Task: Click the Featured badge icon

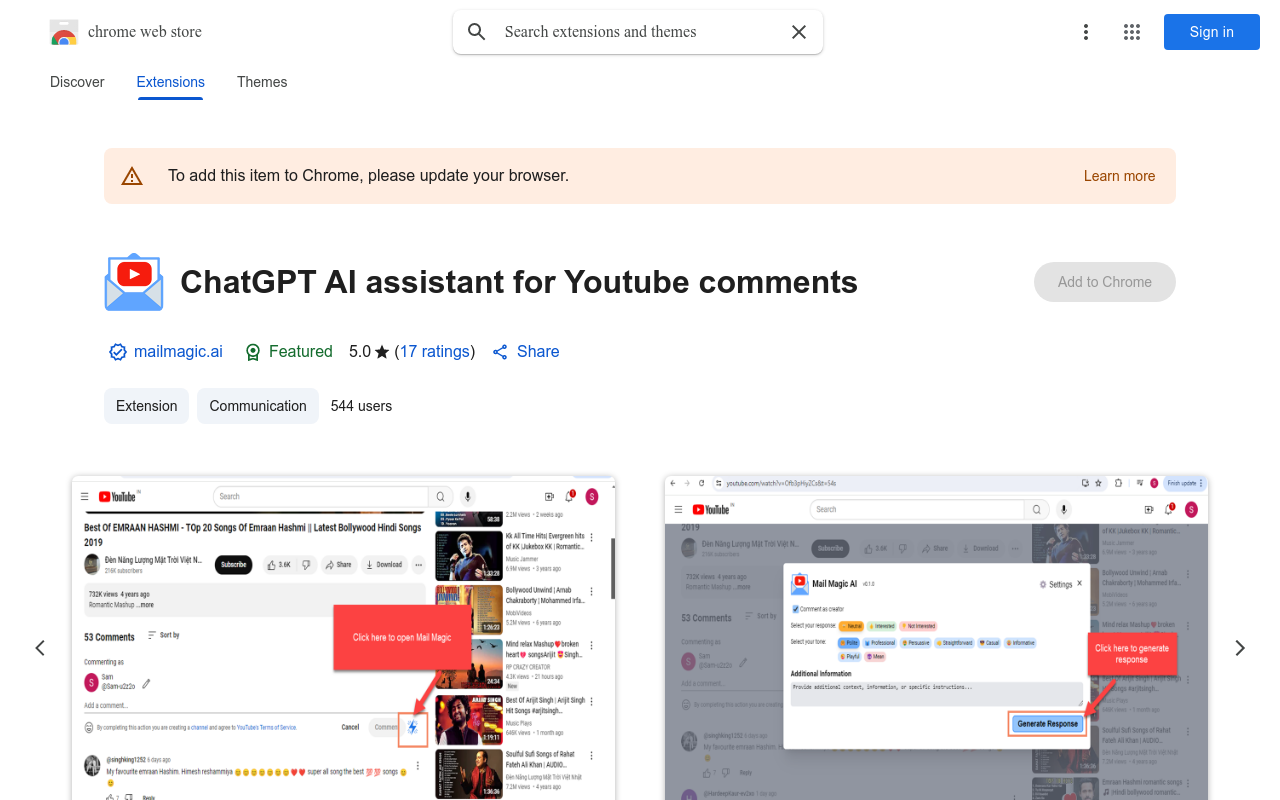Action: tap(253, 352)
